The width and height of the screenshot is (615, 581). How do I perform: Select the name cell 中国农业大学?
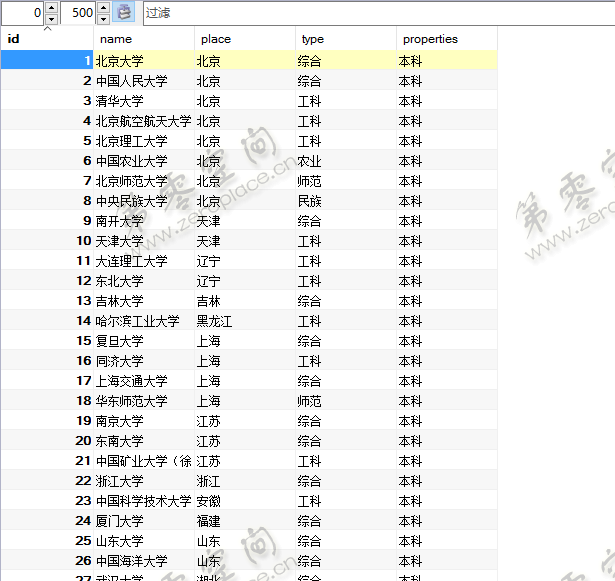click(144, 161)
